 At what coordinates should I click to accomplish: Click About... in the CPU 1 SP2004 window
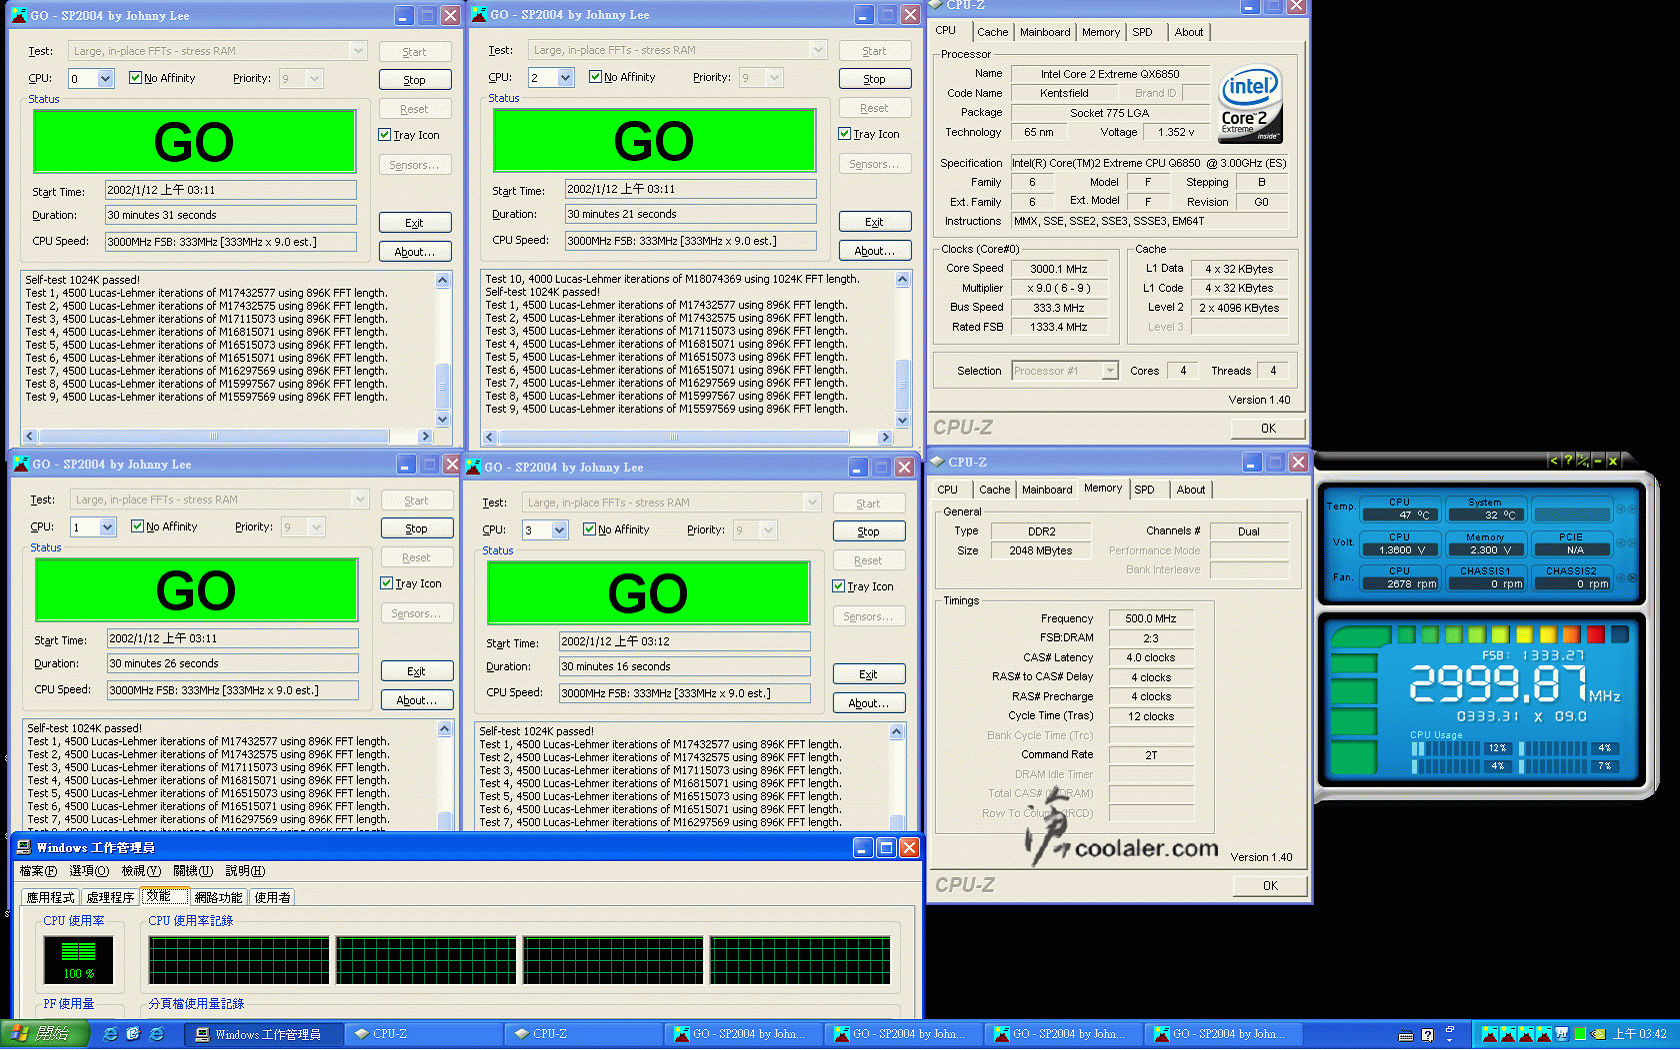(417, 700)
